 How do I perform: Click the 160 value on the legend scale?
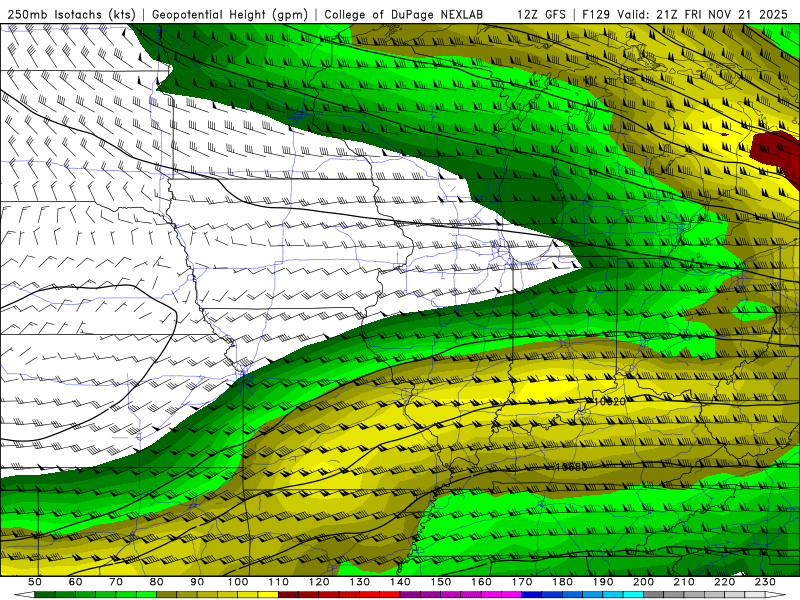(481, 582)
